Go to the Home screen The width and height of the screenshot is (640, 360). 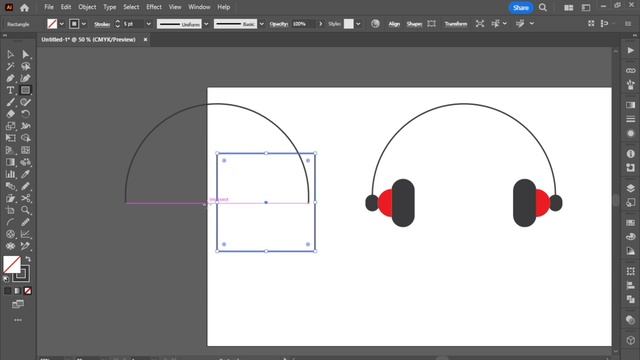tap(24, 7)
